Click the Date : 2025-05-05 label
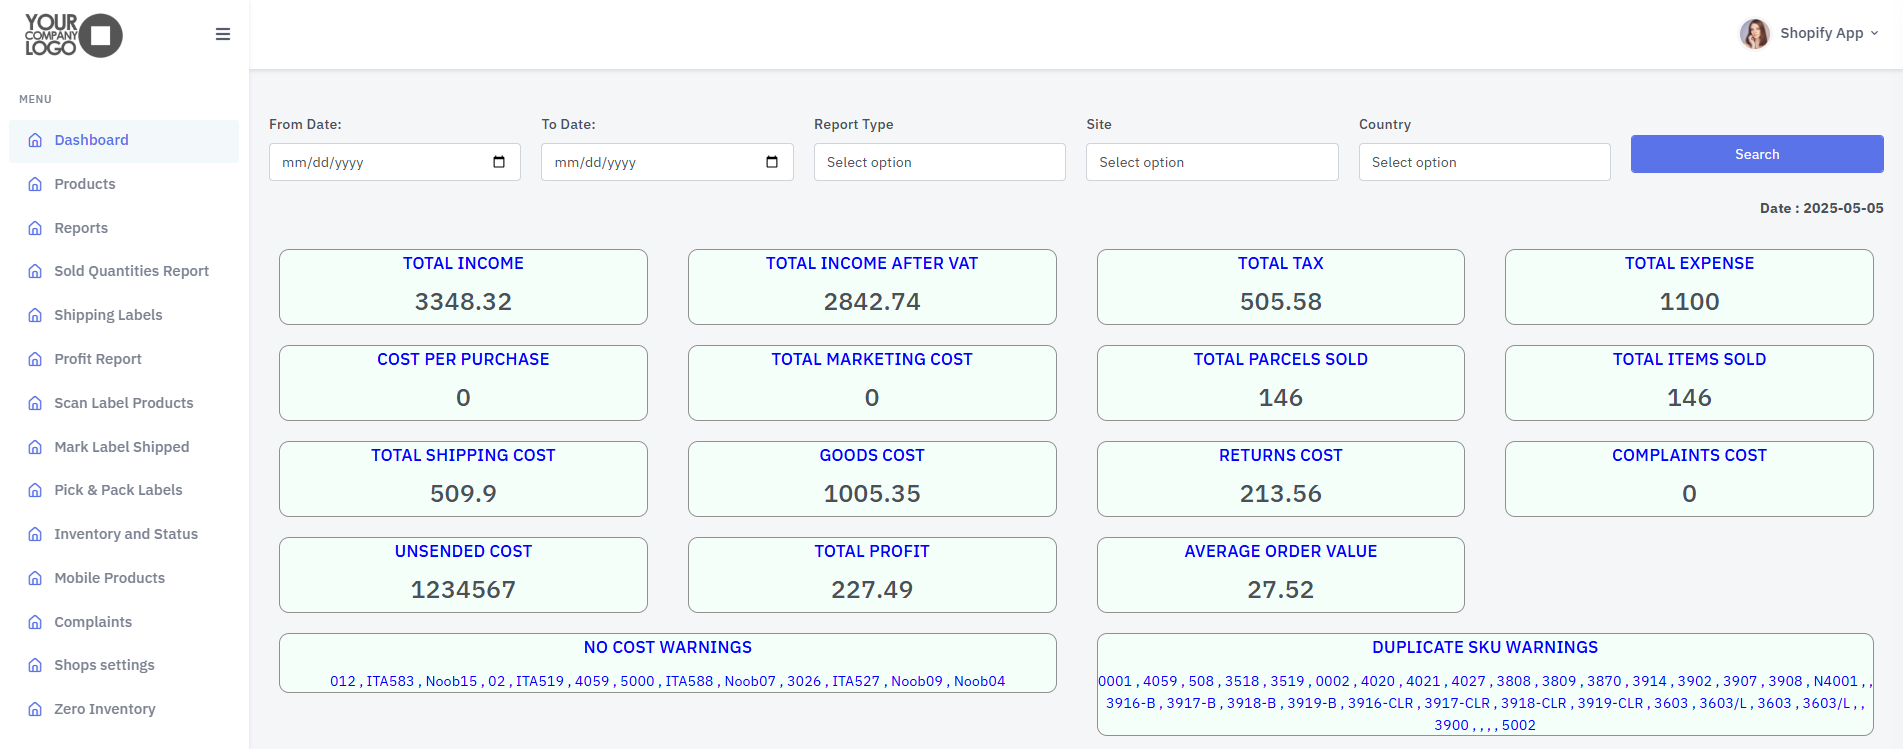Screen dimensions: 1903x749 [1822, 208]
